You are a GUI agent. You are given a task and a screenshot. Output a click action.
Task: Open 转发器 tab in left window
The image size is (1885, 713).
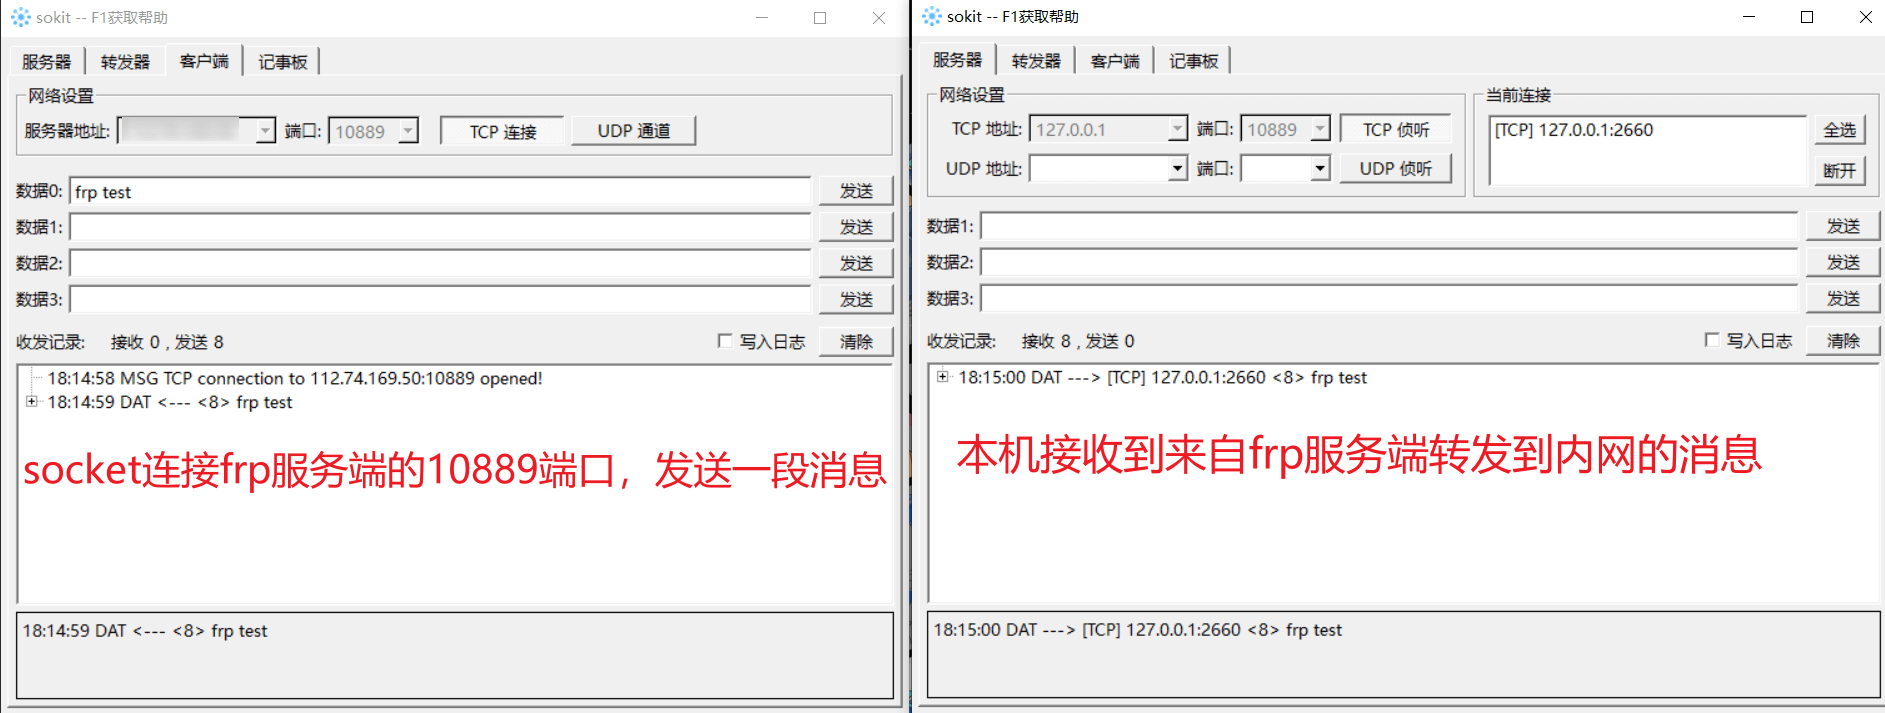(125, 62)
